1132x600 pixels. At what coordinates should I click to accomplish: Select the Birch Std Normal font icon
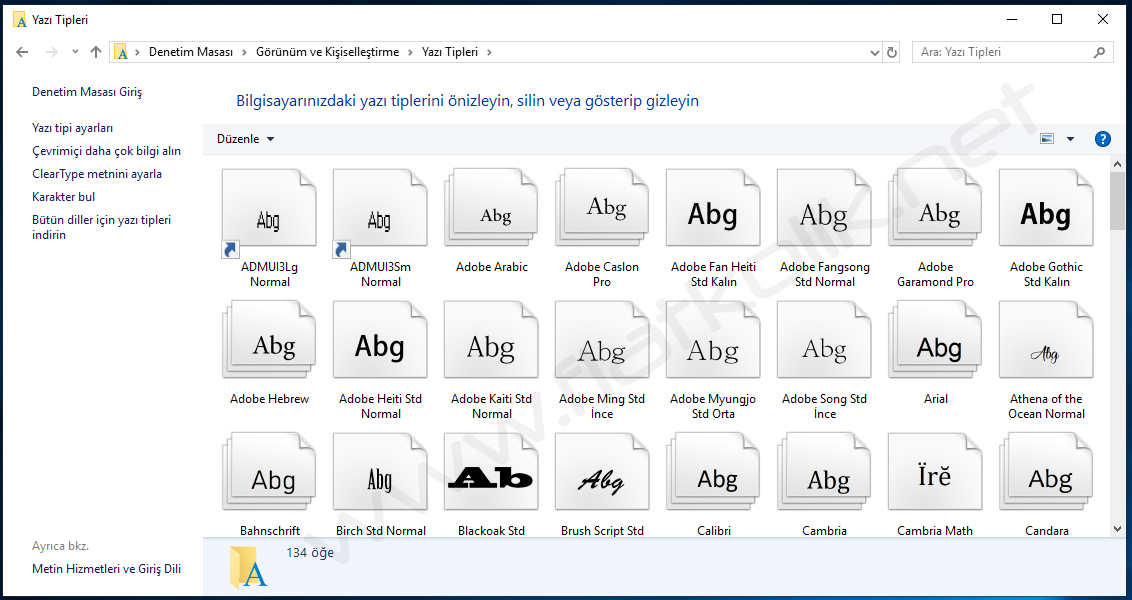pyautogui.click(x=380, y=472)
